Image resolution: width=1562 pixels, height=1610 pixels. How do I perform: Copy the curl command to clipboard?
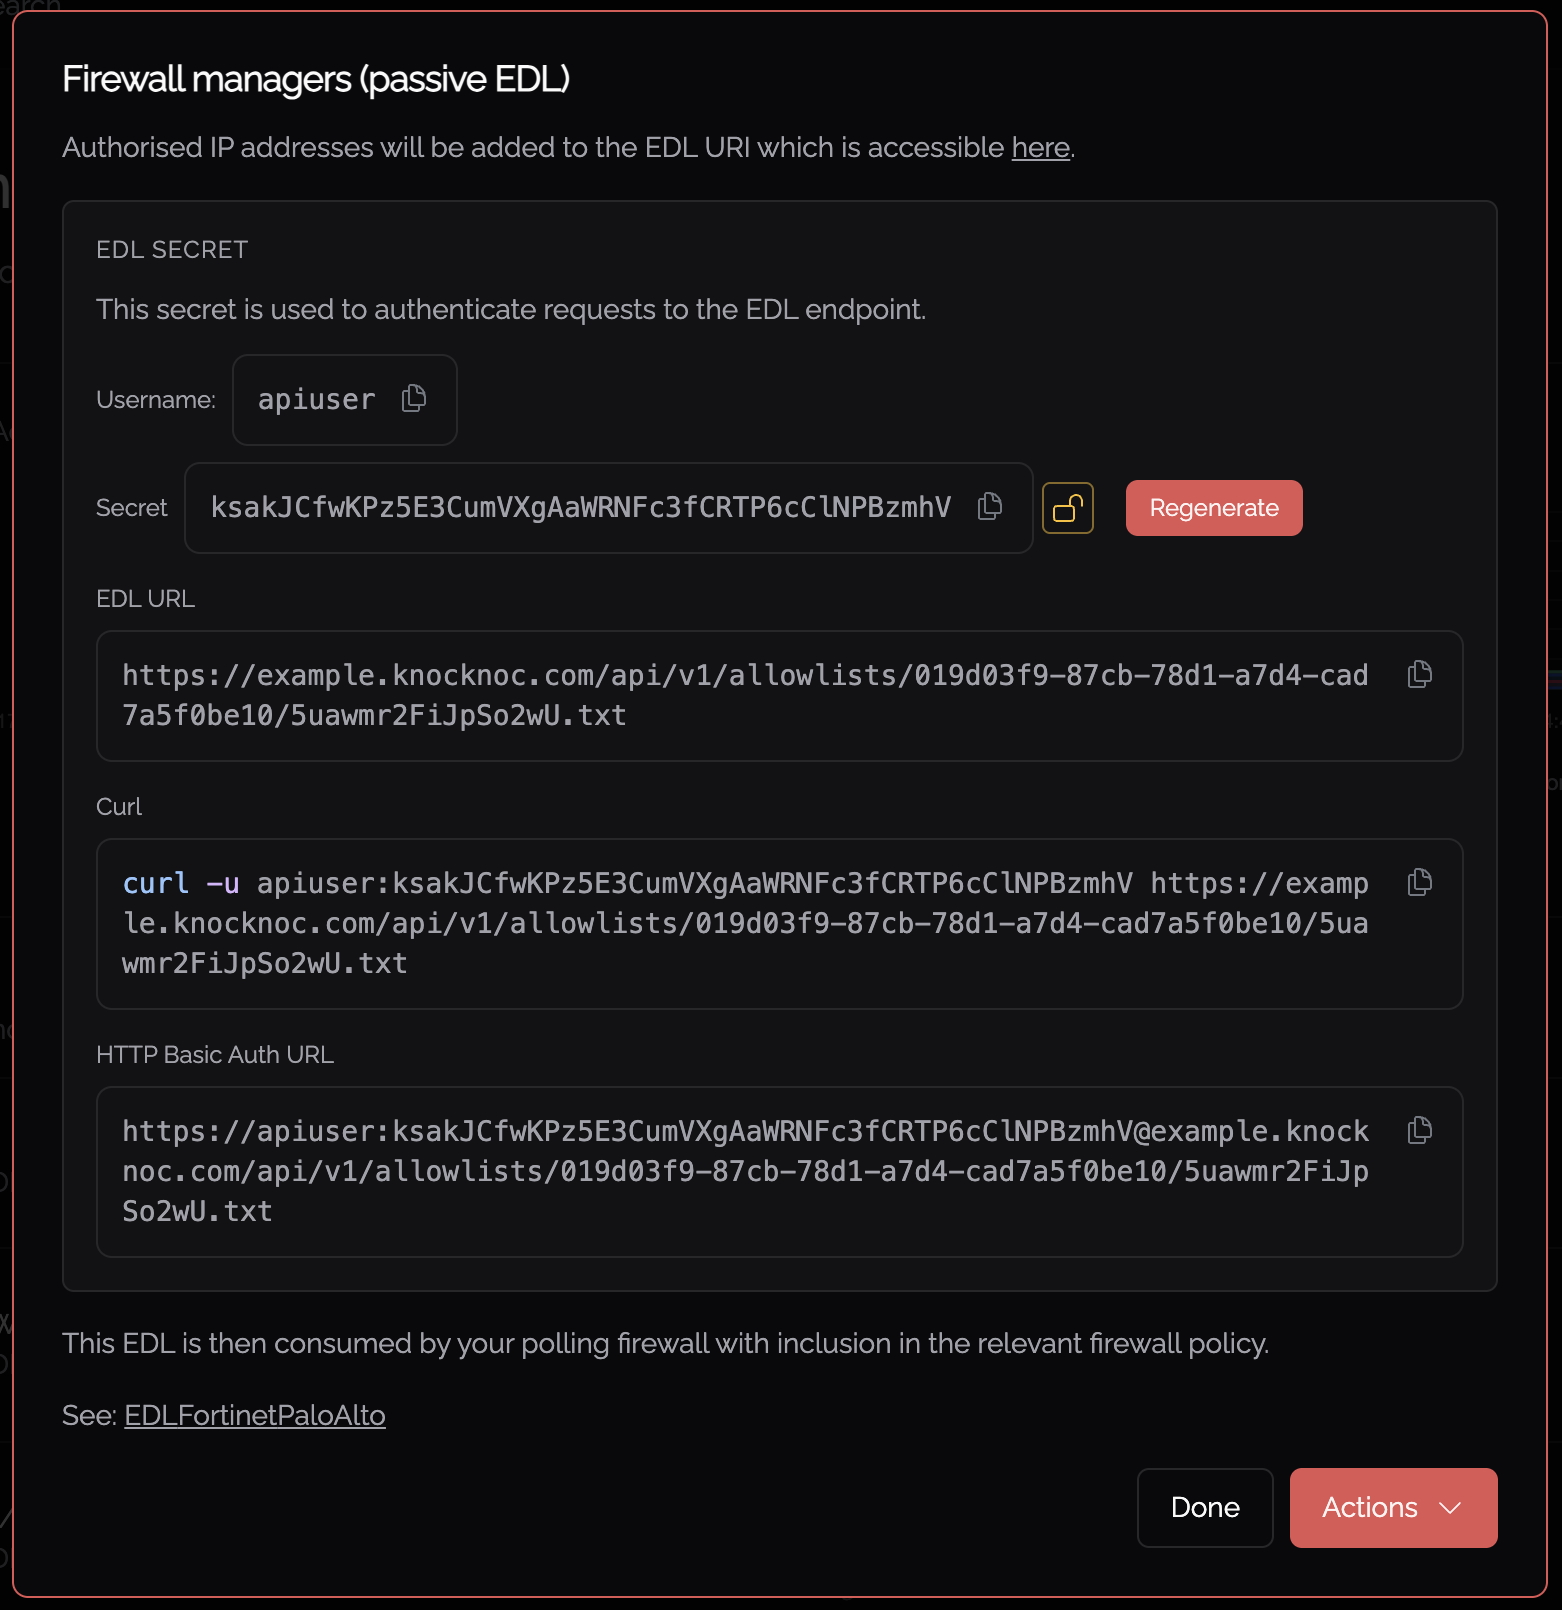[x=1420, y=883]
